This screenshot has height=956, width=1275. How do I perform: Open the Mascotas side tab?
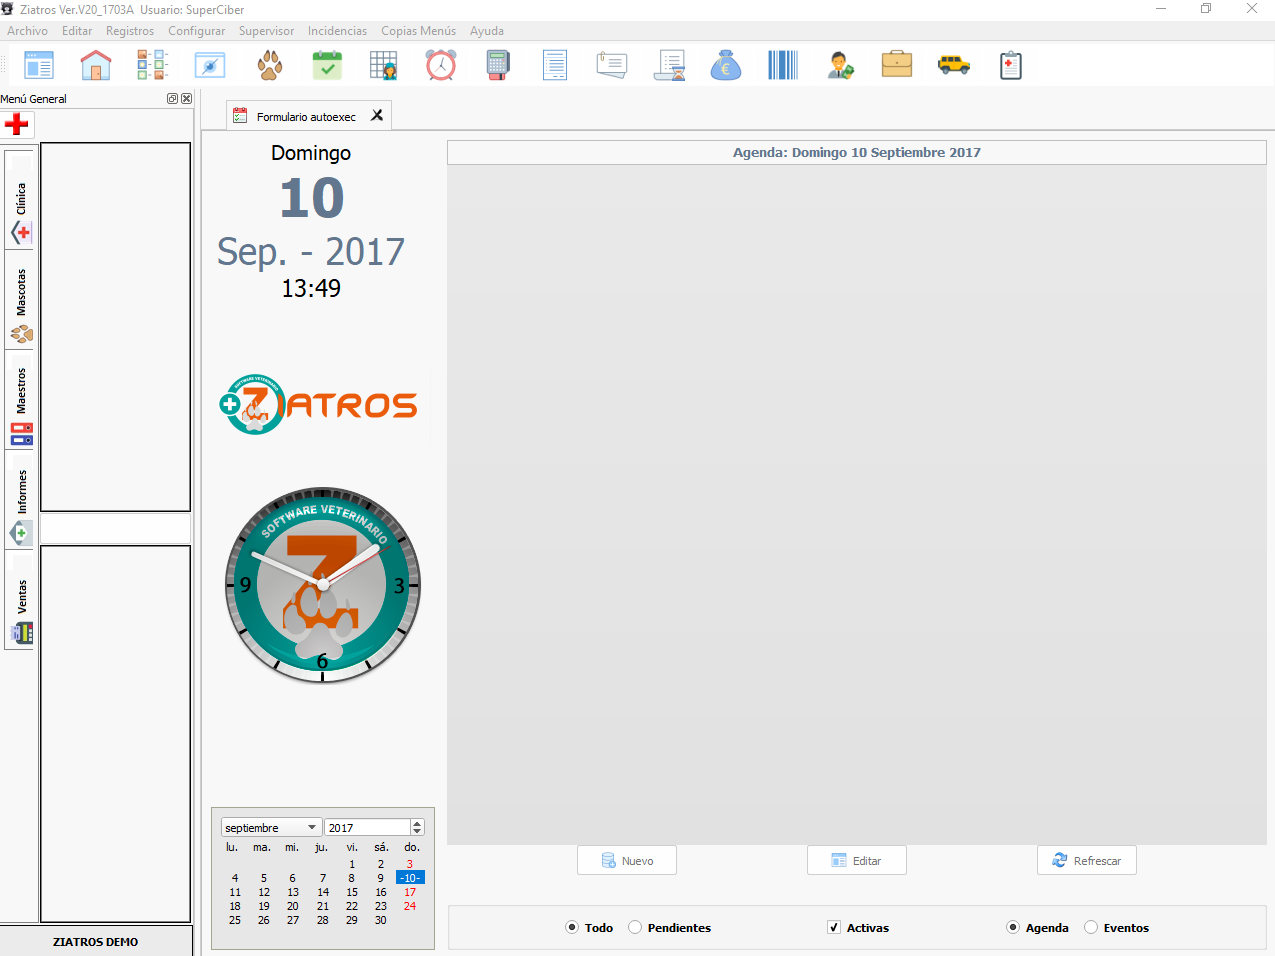coord(20,300)
